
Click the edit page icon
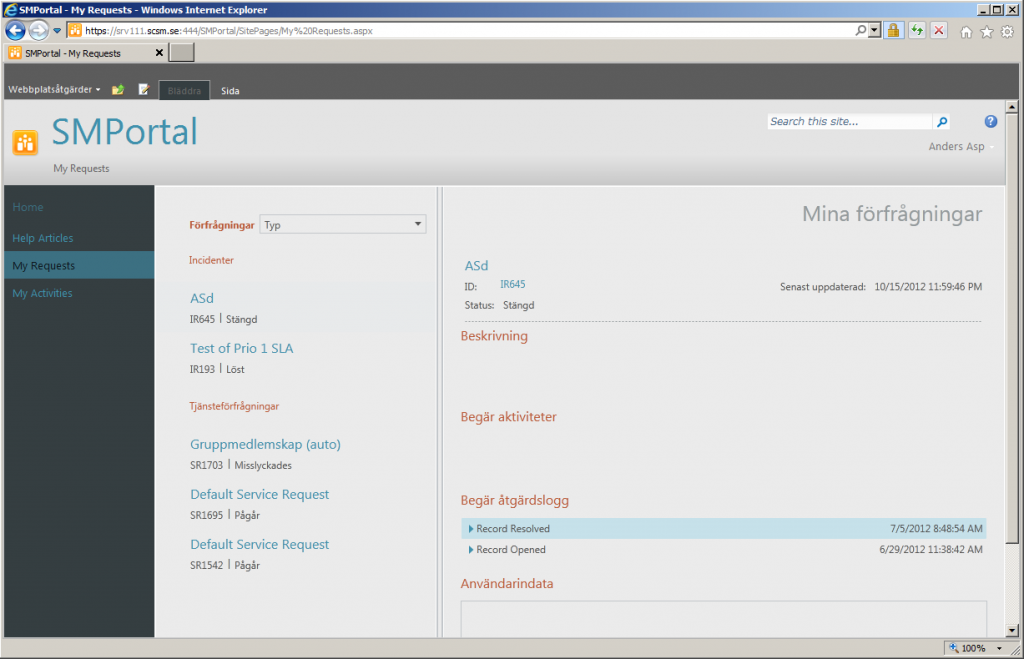(x=144, y=89)
